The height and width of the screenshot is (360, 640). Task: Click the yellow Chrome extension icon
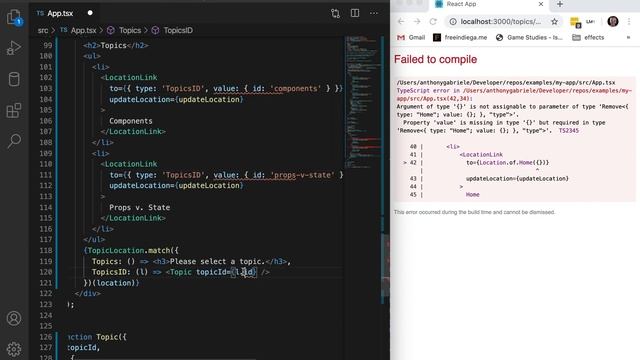point(576,22)
